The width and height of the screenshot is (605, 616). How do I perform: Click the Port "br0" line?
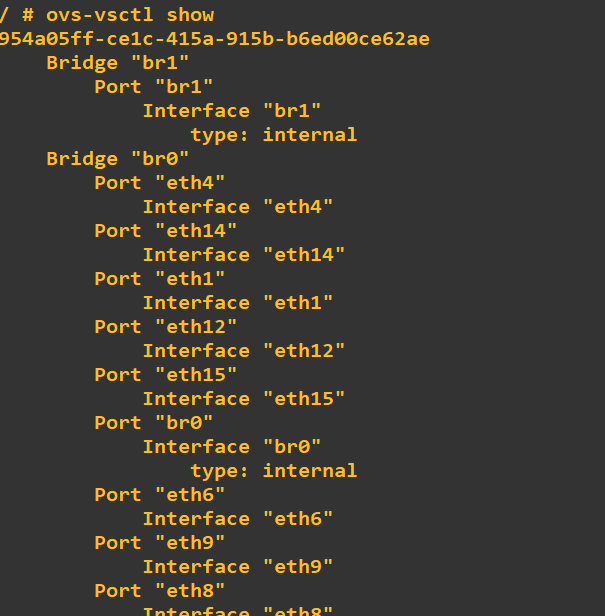(x=154, y=423)
